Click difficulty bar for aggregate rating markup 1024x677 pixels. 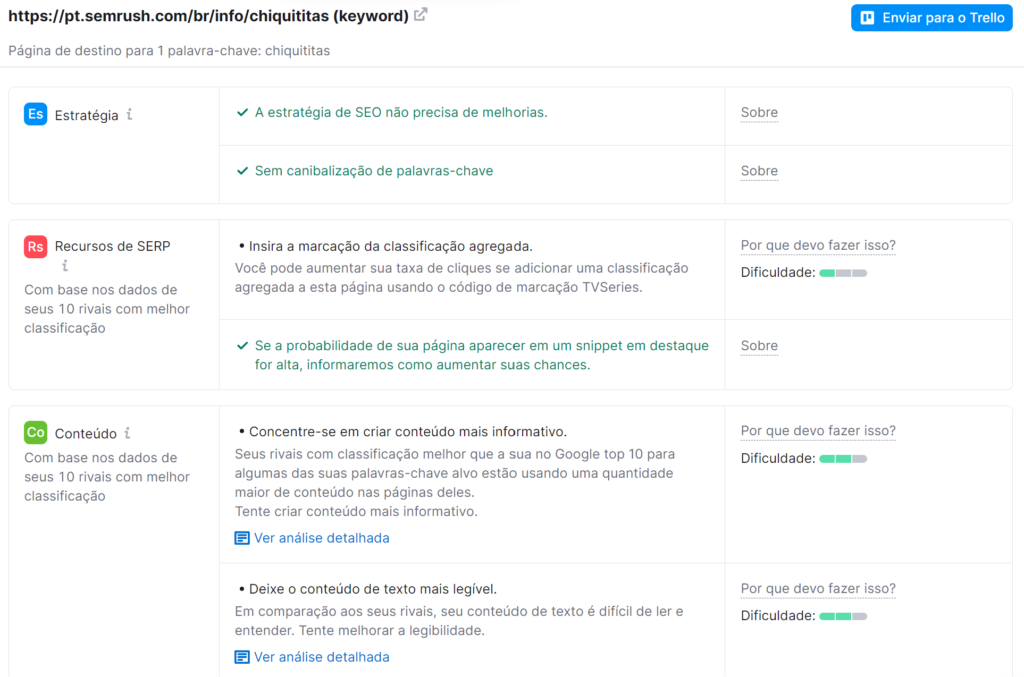[x=843, y=273]
